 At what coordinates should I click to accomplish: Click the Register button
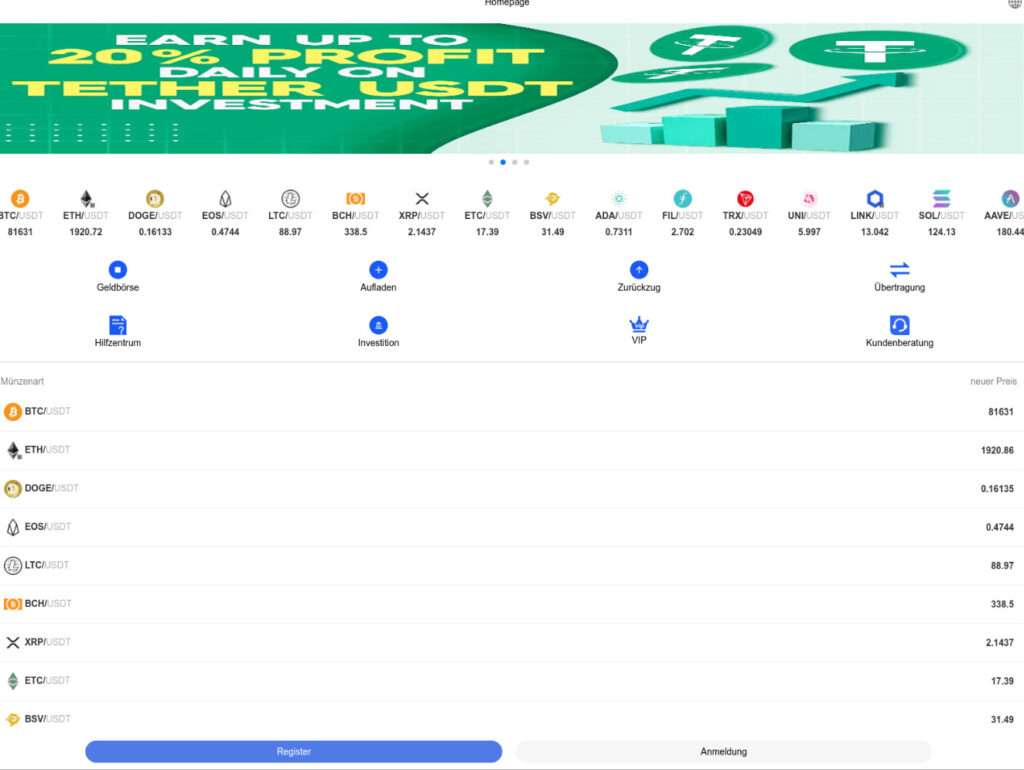pyautogui.click(x=294, y=750)
